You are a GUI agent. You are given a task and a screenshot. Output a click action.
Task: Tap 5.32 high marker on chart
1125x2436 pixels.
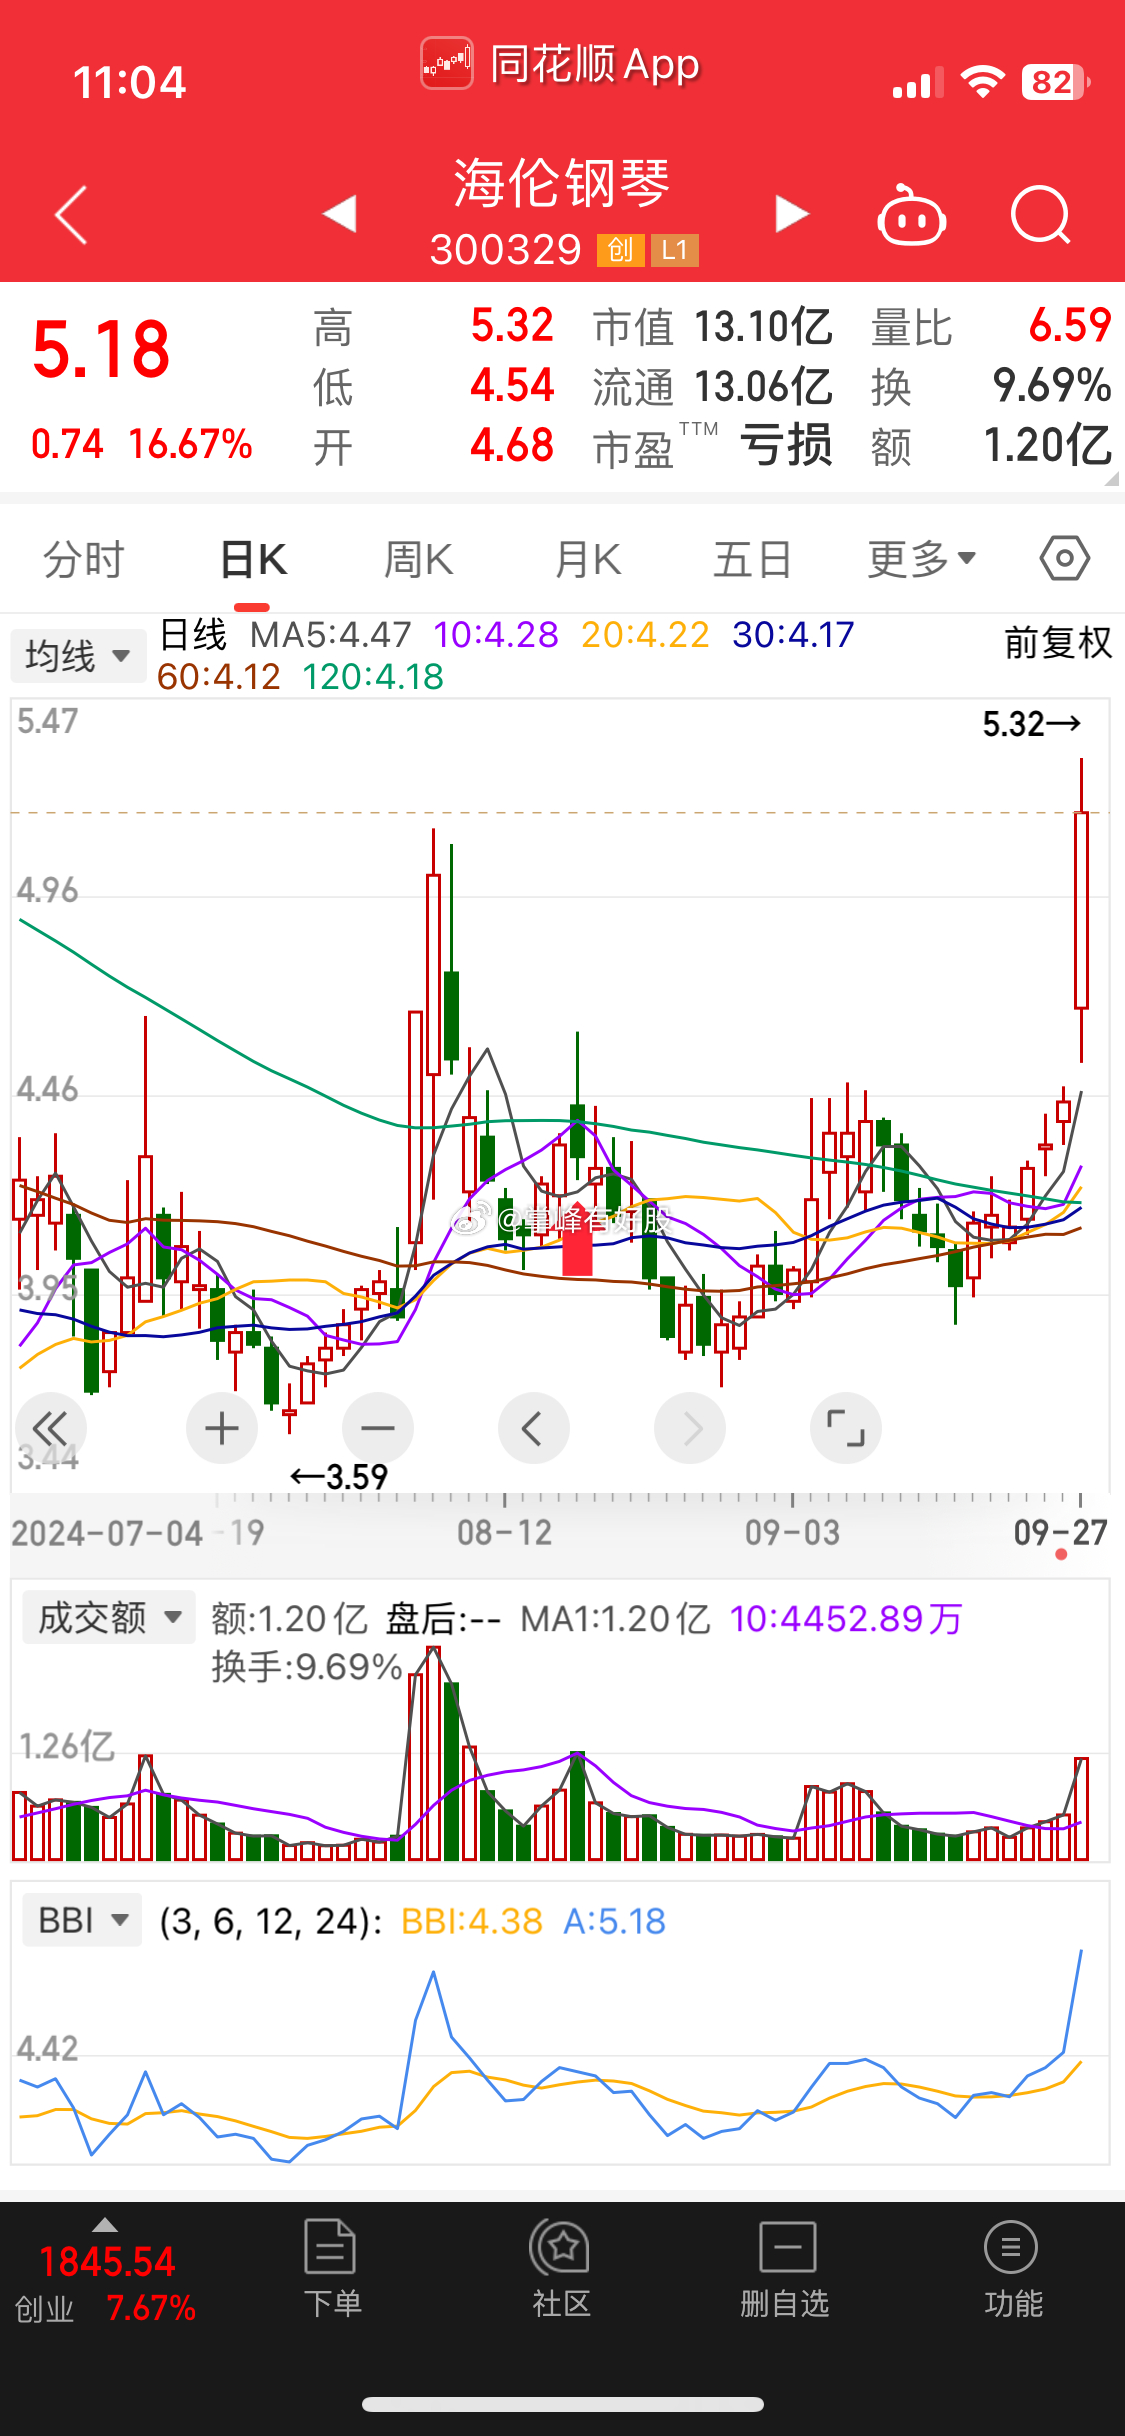click(1031, 723)
